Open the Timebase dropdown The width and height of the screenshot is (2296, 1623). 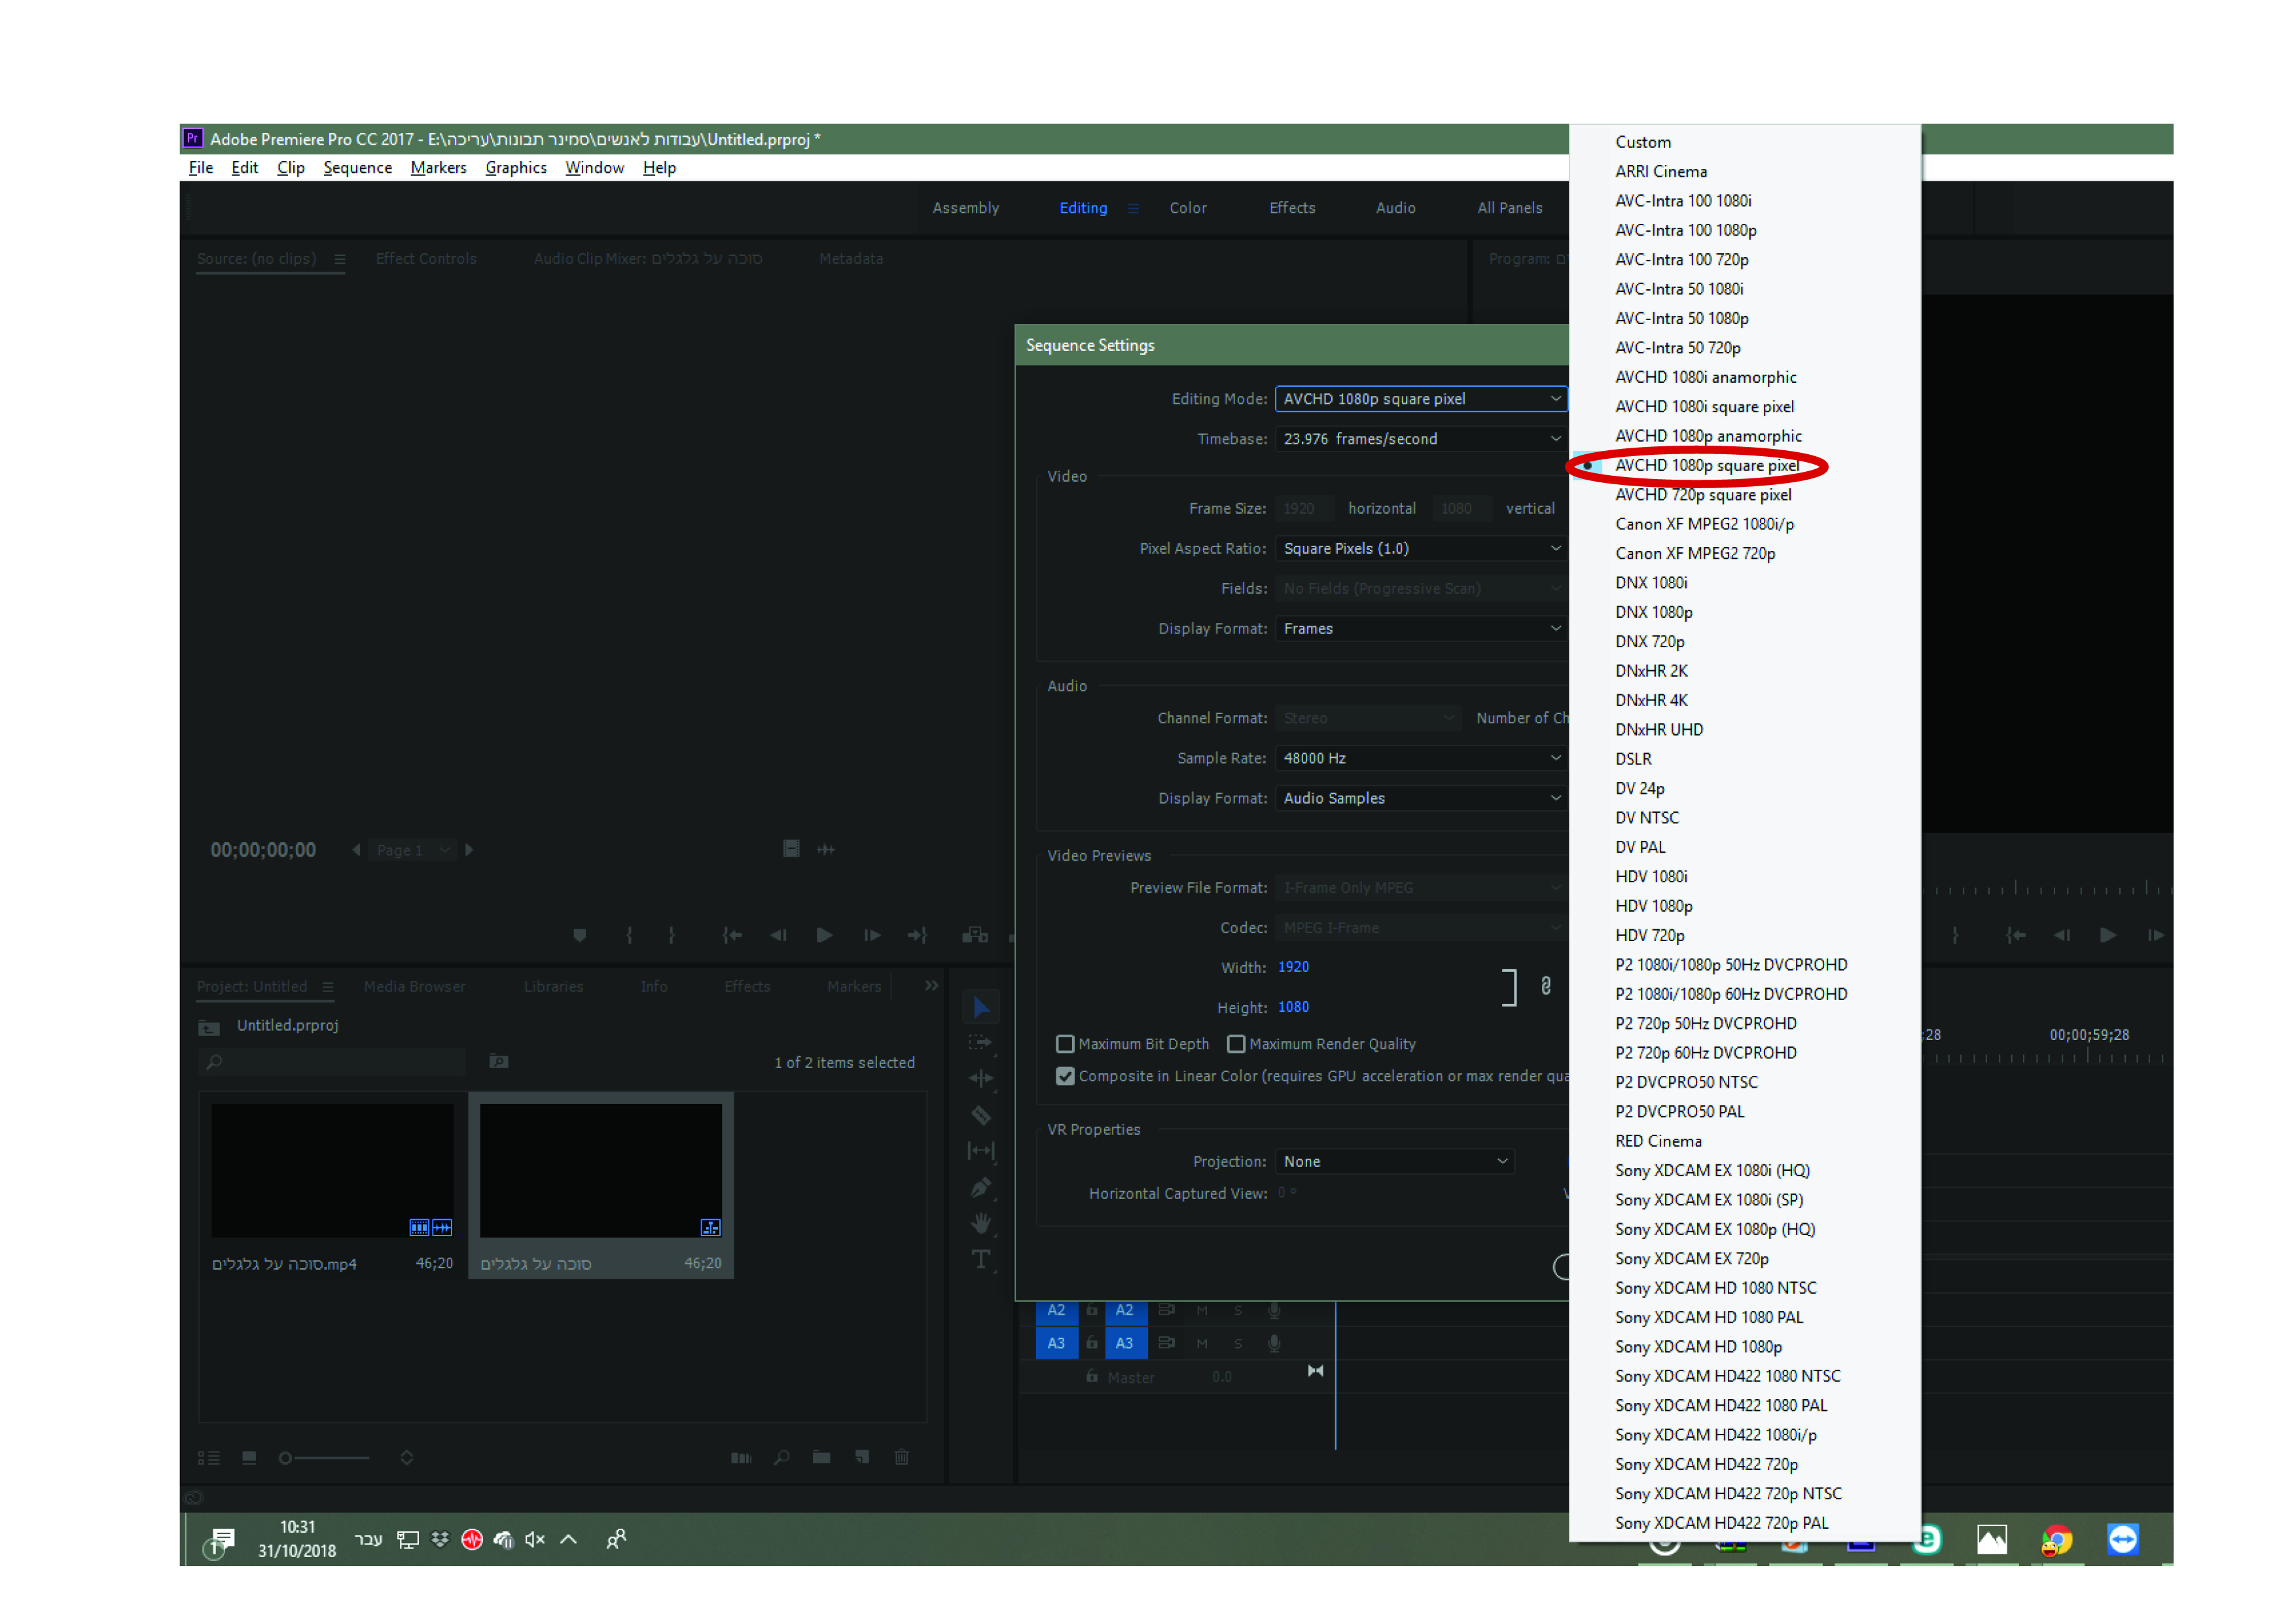(x=1420, y=439)
